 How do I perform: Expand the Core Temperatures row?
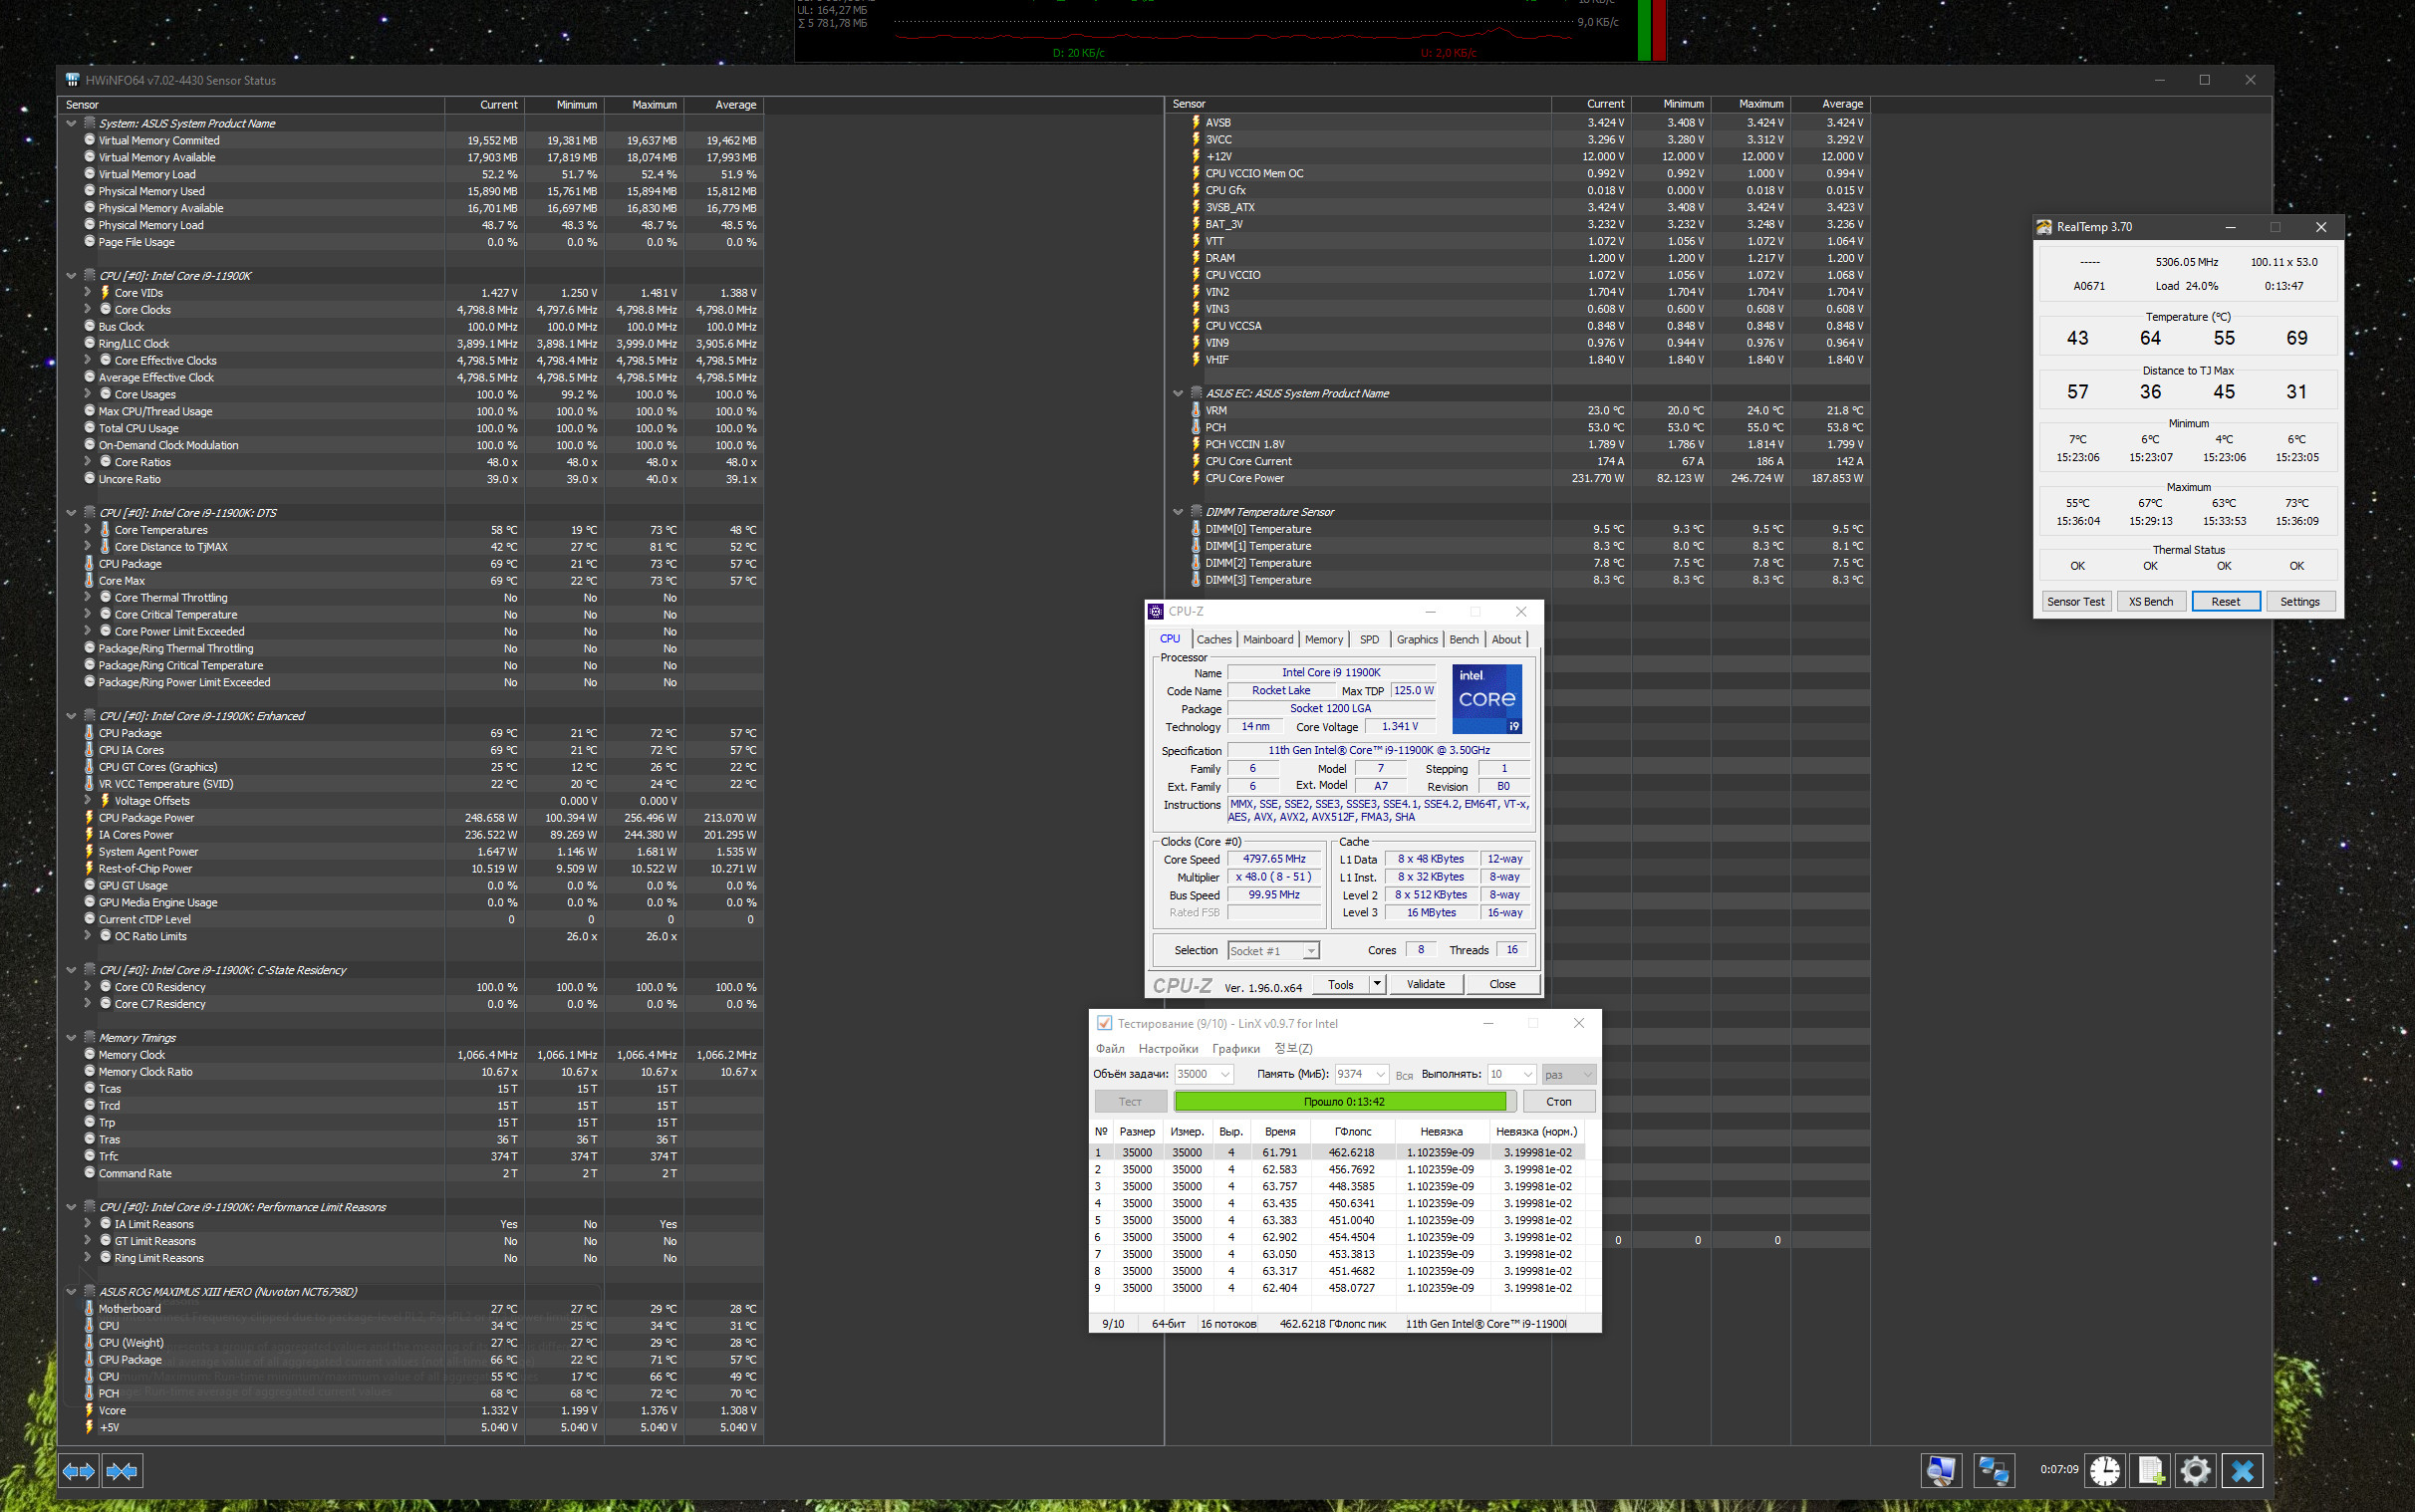point(87,530)
